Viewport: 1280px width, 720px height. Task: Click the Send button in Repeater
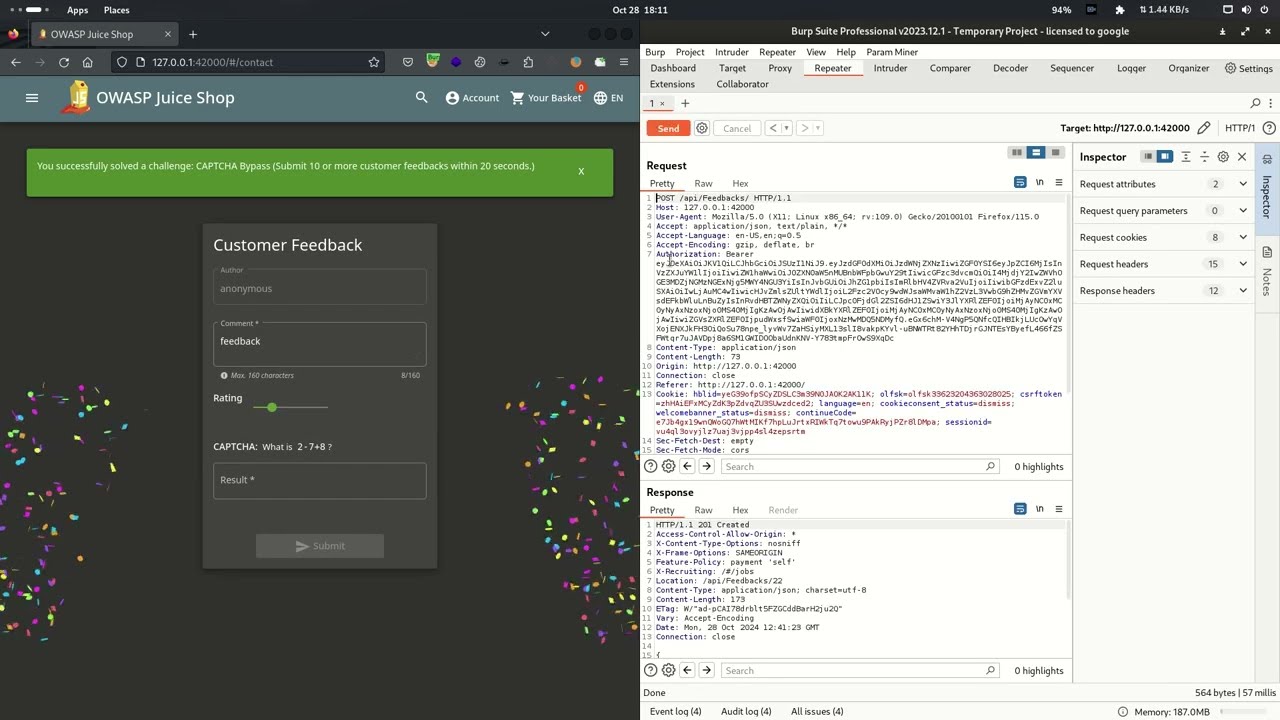tap(668, 128)
